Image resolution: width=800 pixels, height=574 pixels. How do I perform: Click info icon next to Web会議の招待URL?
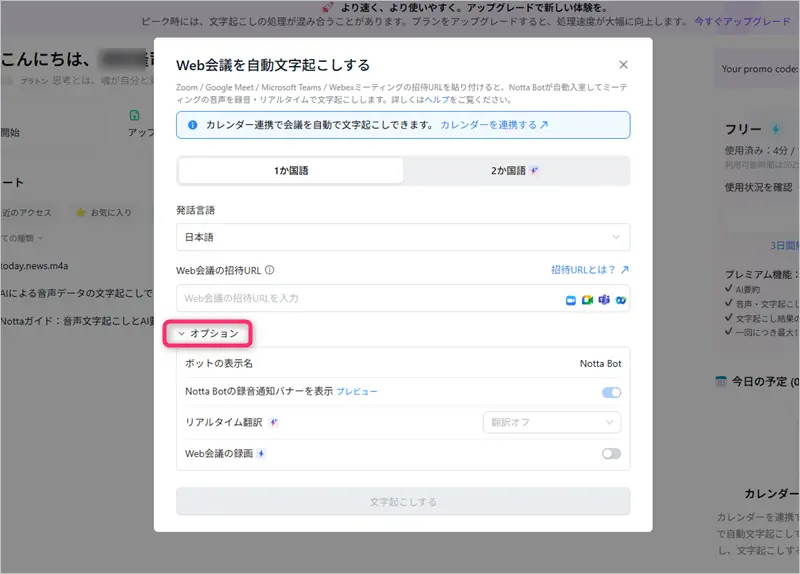pyautogui.click(x=269, y=270)
